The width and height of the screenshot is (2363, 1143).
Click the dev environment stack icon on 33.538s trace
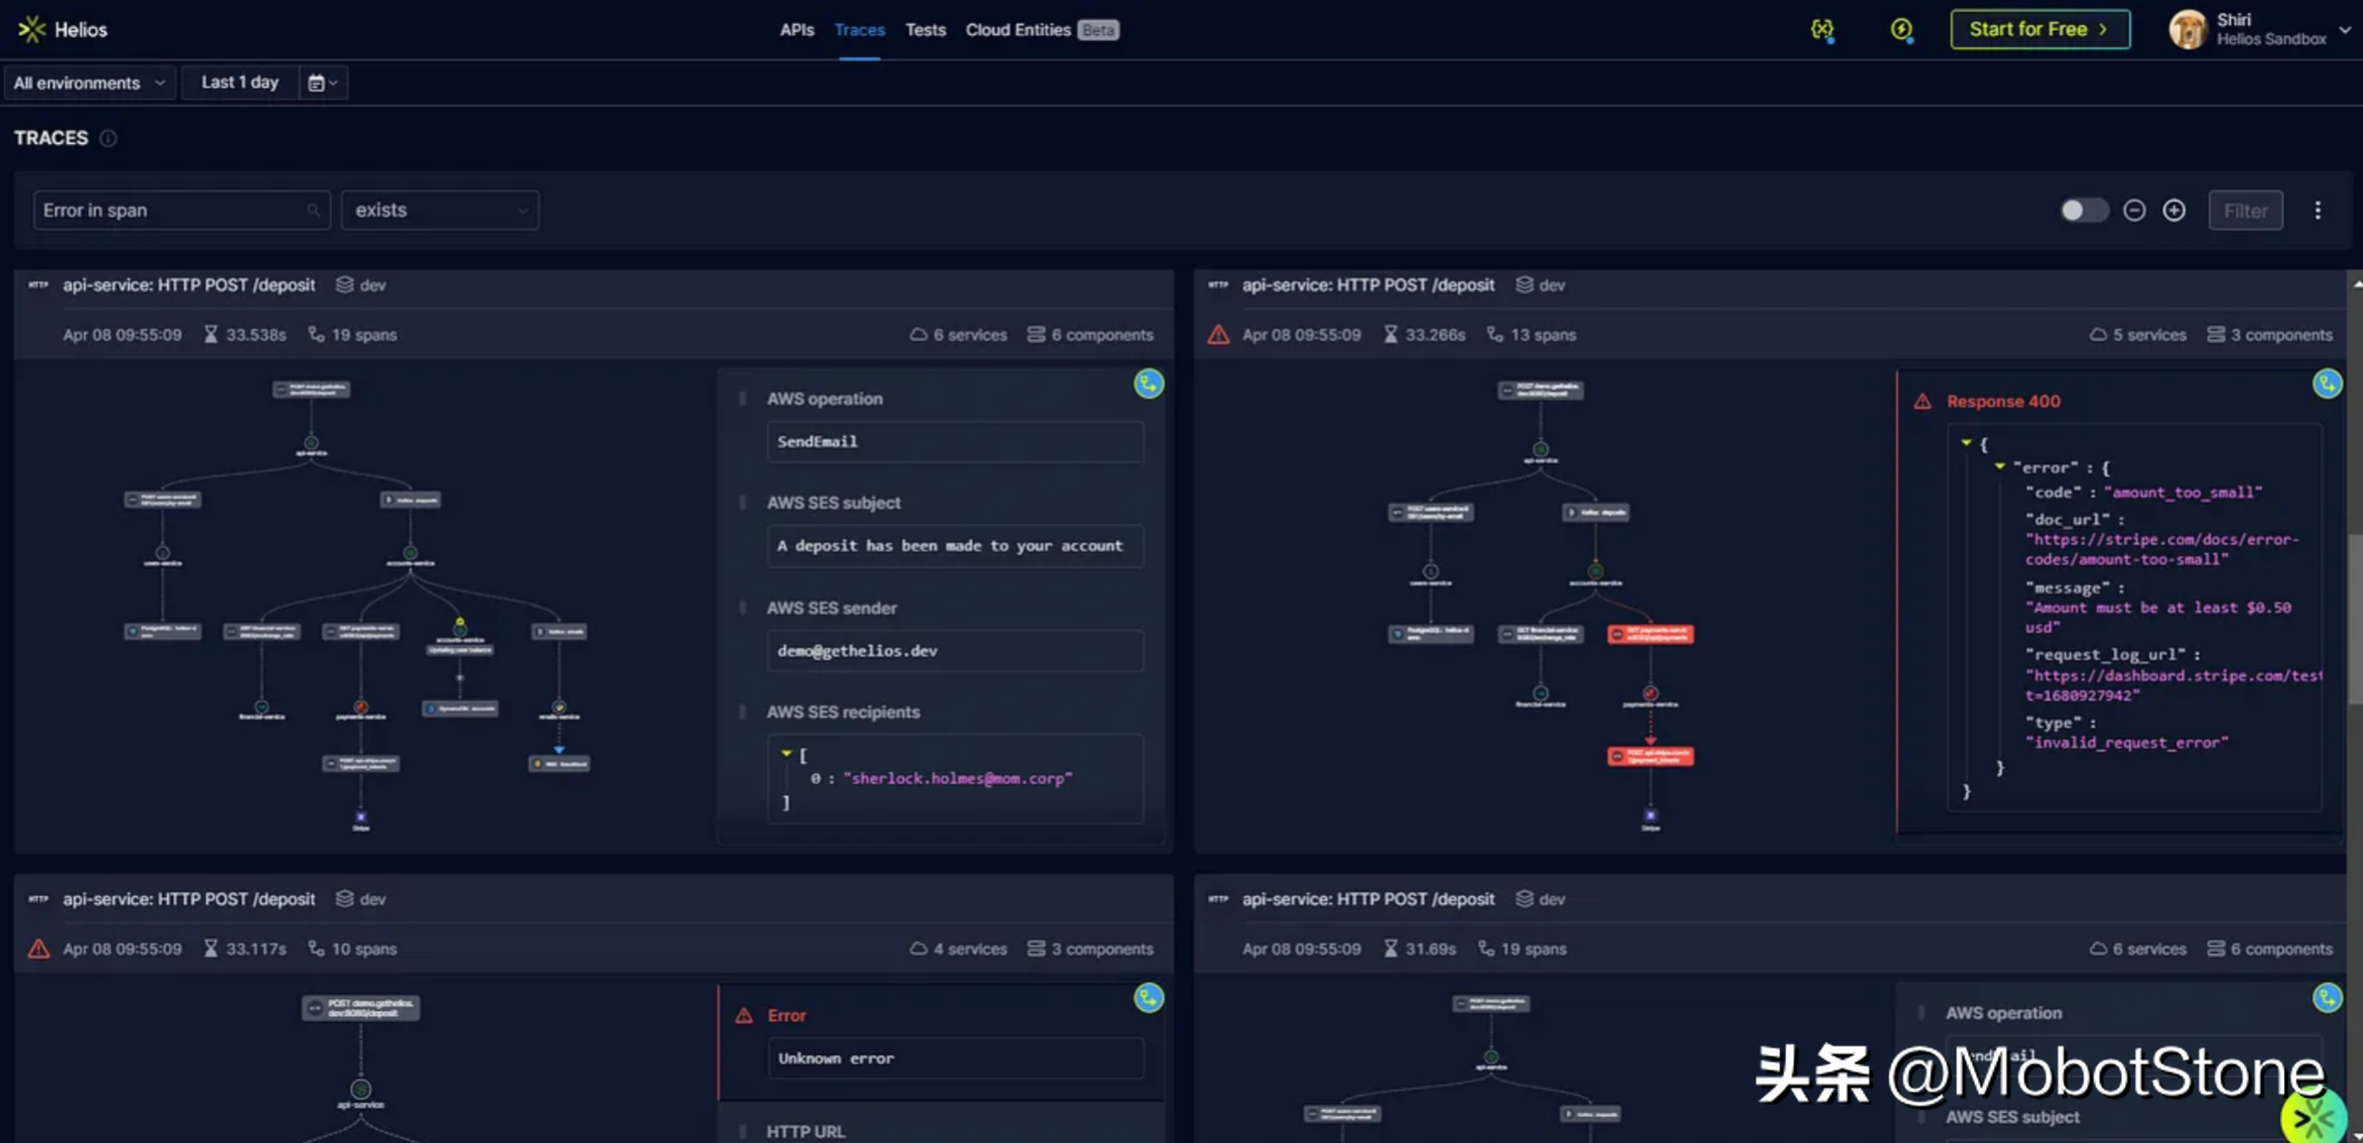click(x=345, y=285)
